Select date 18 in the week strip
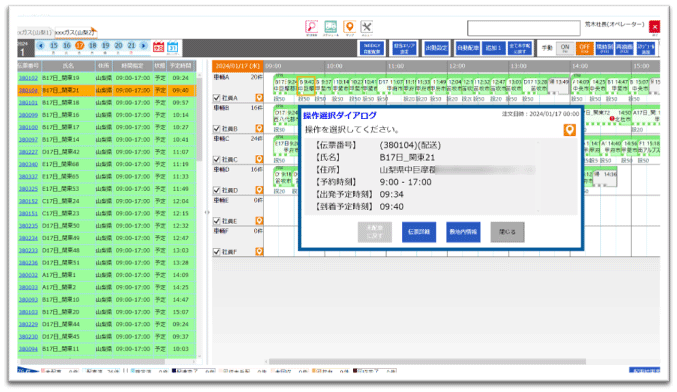This screenshot has width=677, height=392. pyautogui.click(x=92, y=46)
